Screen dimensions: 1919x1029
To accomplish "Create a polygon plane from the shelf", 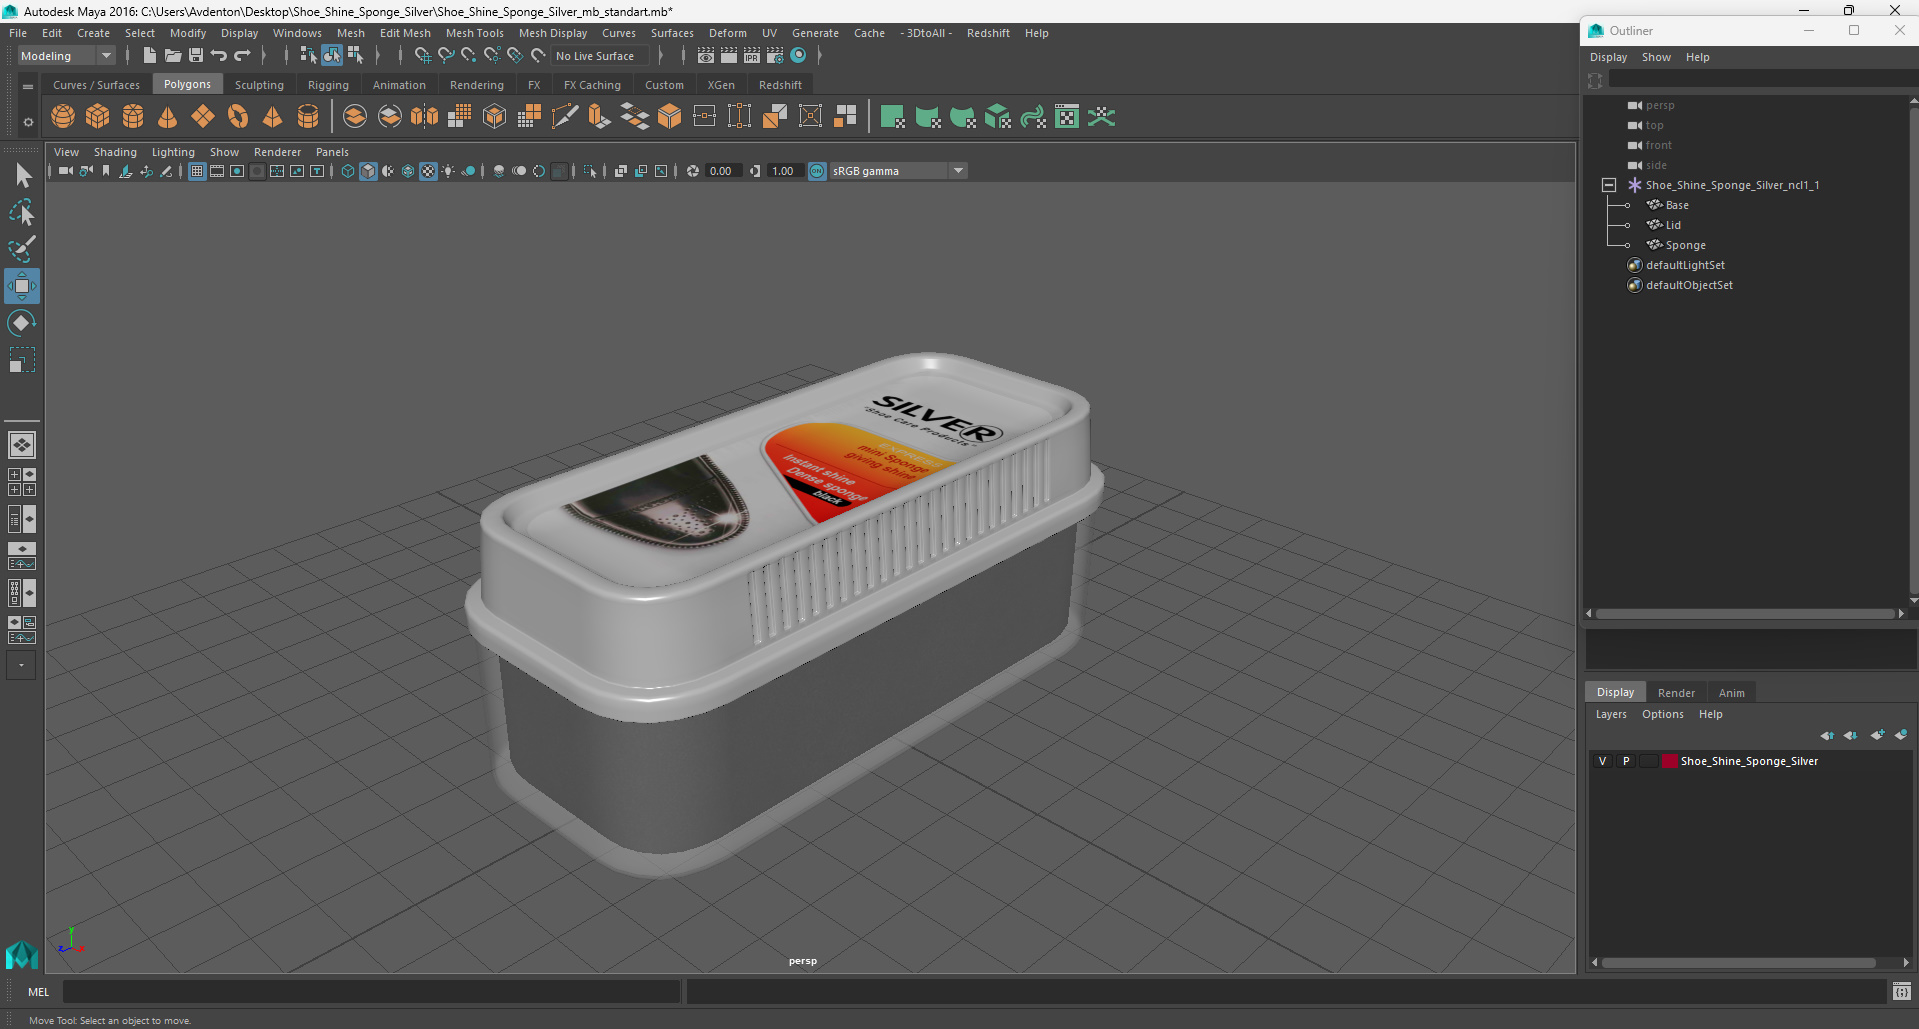I will (x=203, y=117).
